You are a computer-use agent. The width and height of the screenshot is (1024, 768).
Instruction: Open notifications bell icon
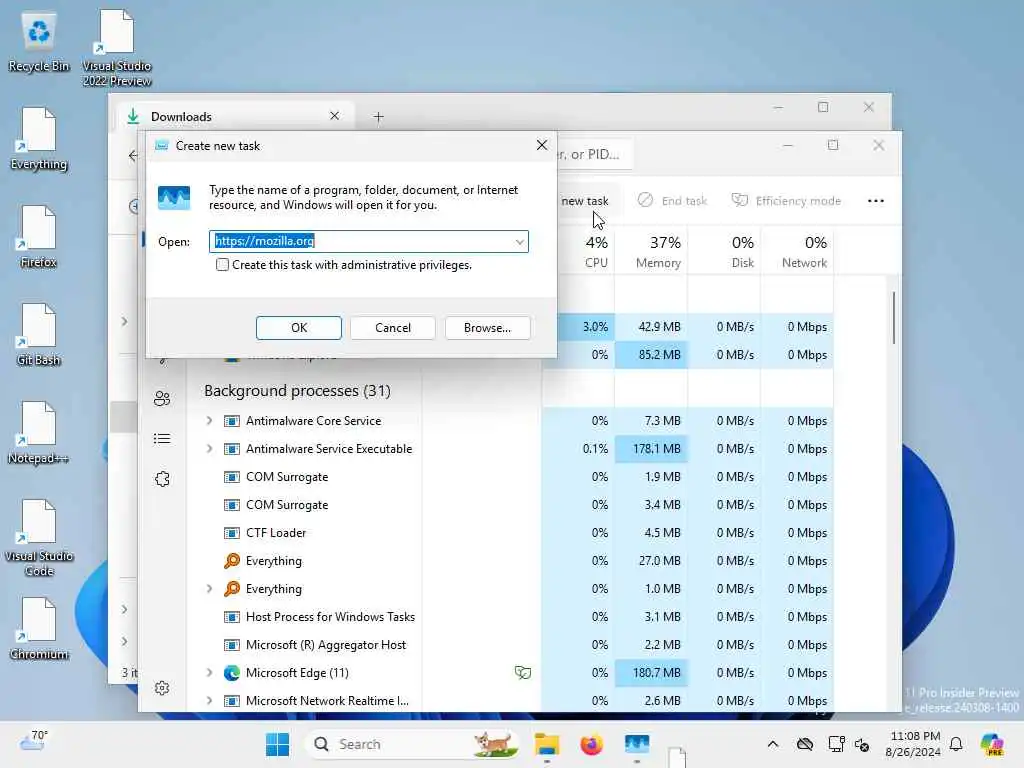[956, 744]
